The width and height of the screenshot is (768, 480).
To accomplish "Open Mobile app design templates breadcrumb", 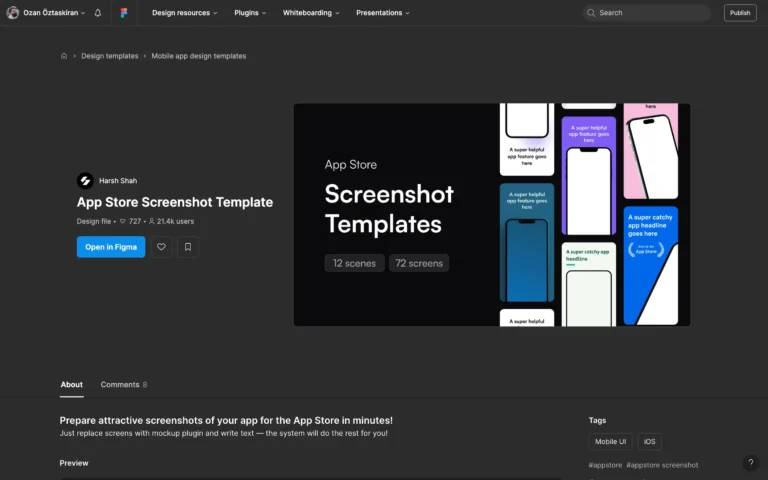I will click(x=198, y=56).
